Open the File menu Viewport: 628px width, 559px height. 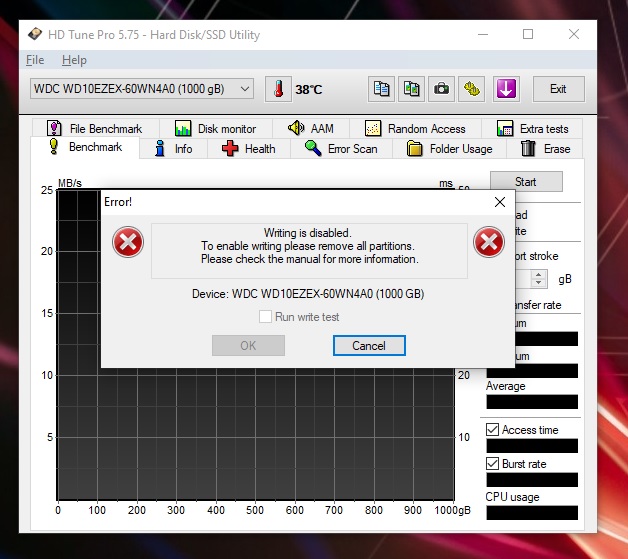pyautogui.click(x=35, y=60)
